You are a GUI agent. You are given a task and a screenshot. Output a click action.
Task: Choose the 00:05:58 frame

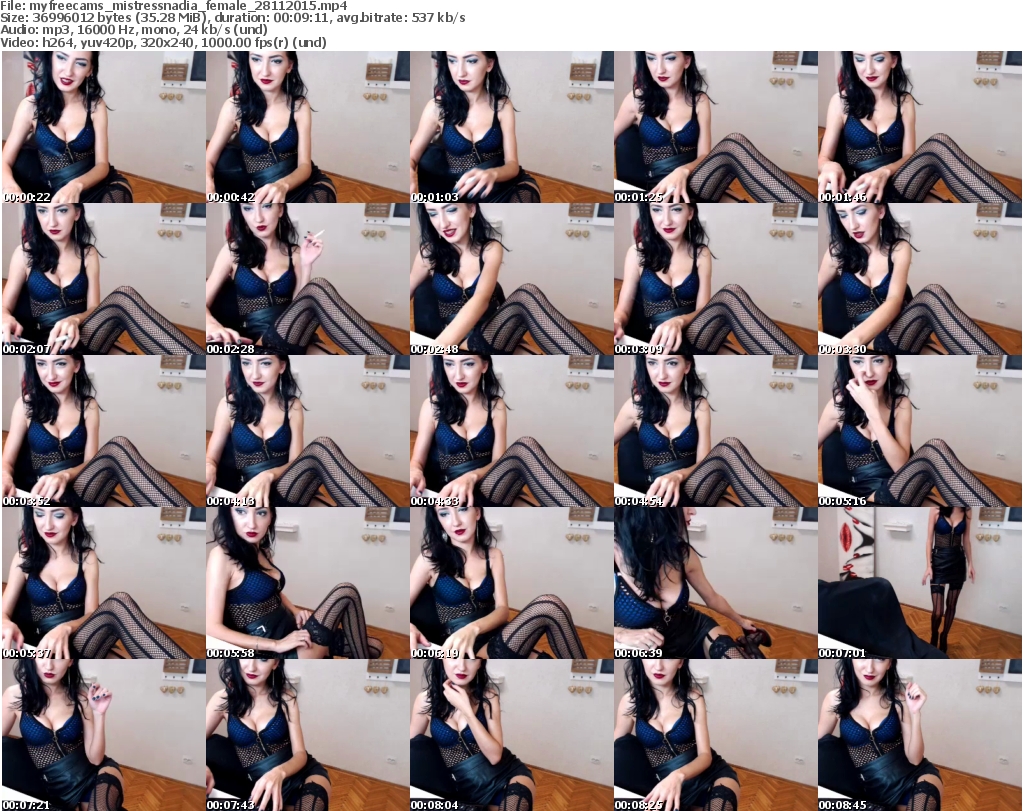click(x=308, y=583)
